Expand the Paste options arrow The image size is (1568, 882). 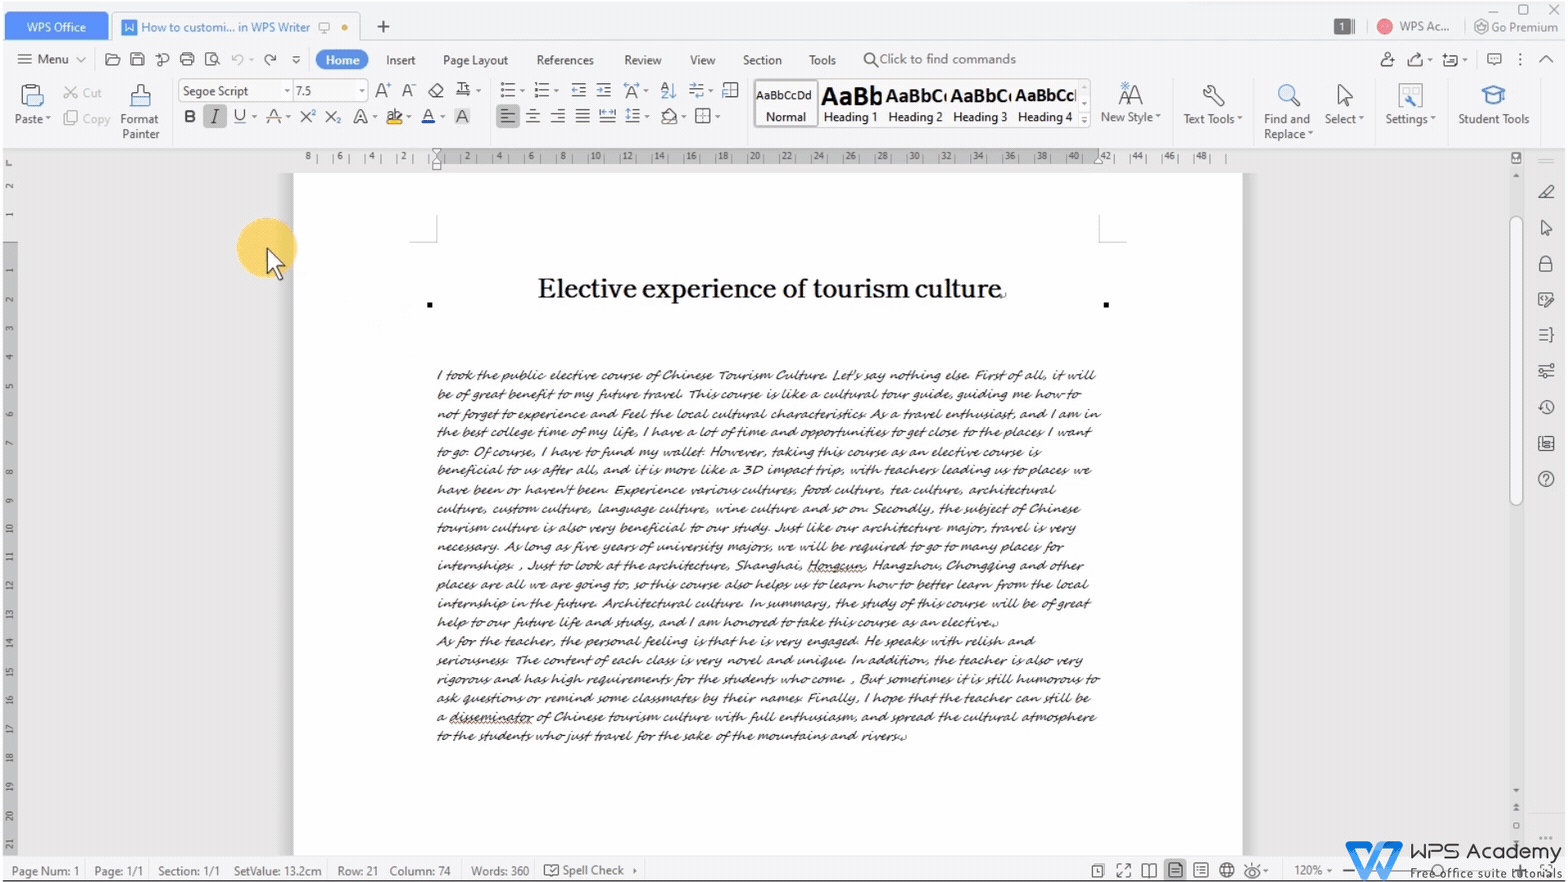tap(47, 119)
